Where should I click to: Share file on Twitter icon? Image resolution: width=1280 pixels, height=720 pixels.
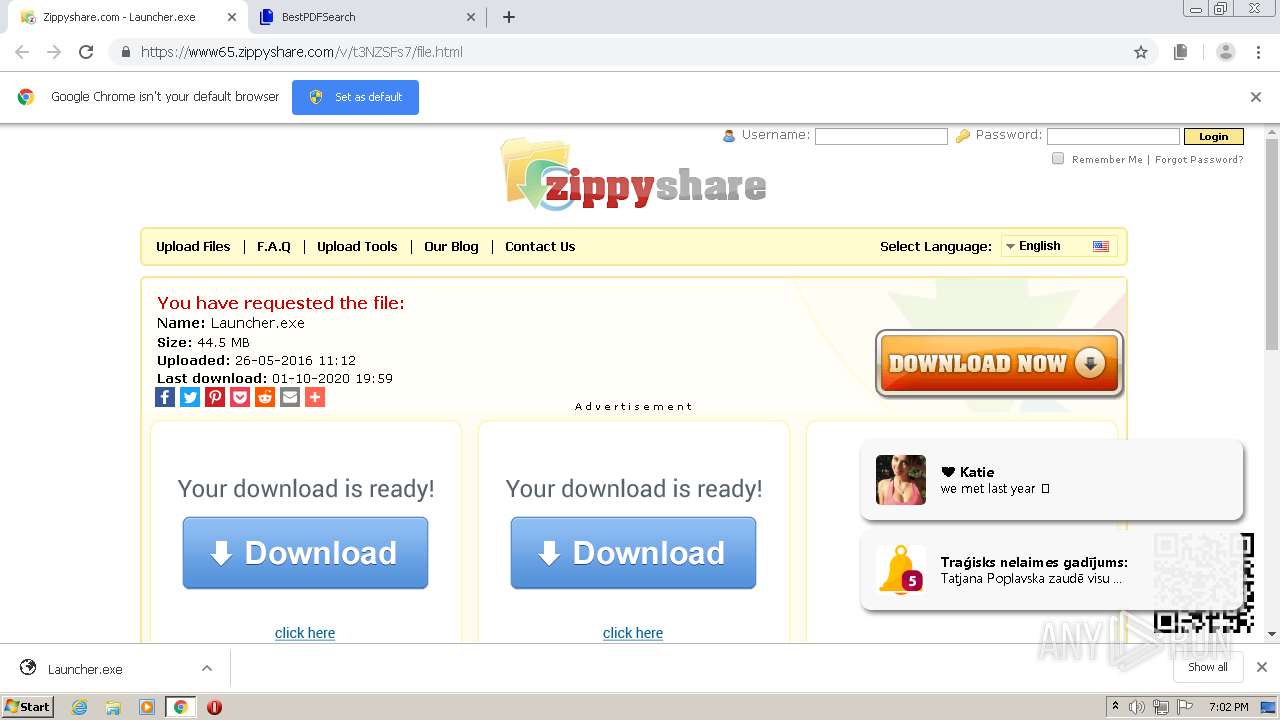coord(190,397)
